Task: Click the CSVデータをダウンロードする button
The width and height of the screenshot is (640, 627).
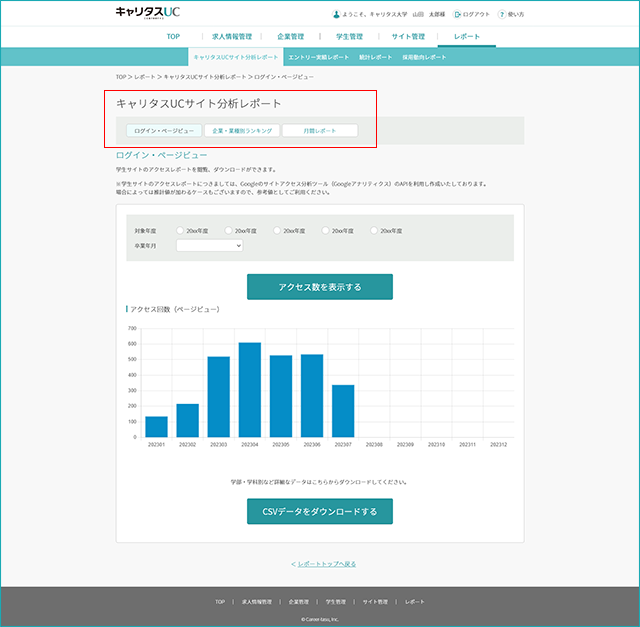Action: point(320,511)
